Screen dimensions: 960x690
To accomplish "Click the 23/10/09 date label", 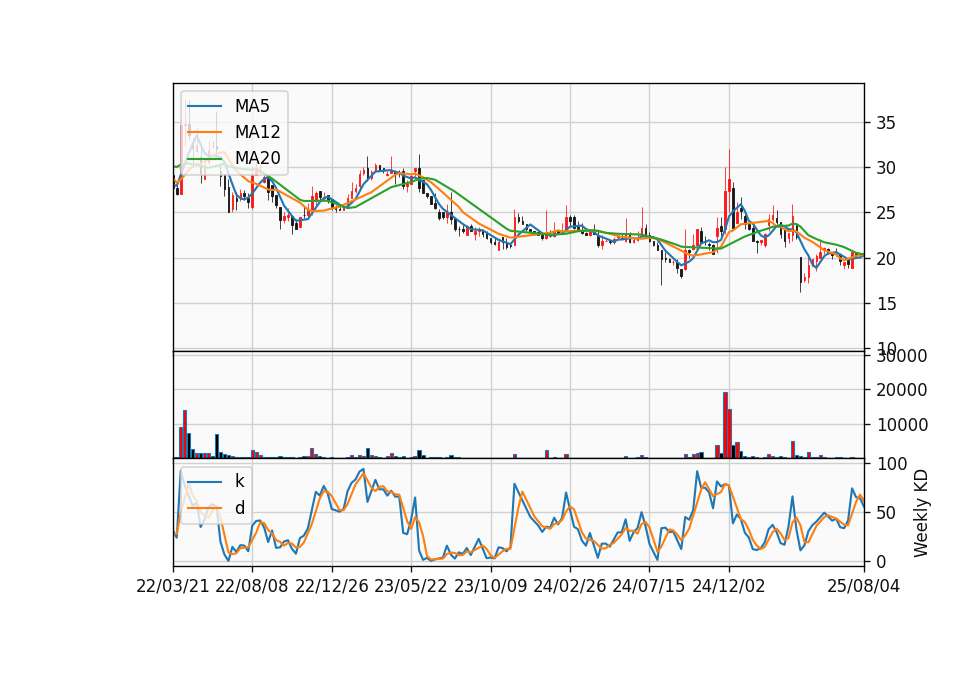I will pyautogui.click(x=490, y=586).
